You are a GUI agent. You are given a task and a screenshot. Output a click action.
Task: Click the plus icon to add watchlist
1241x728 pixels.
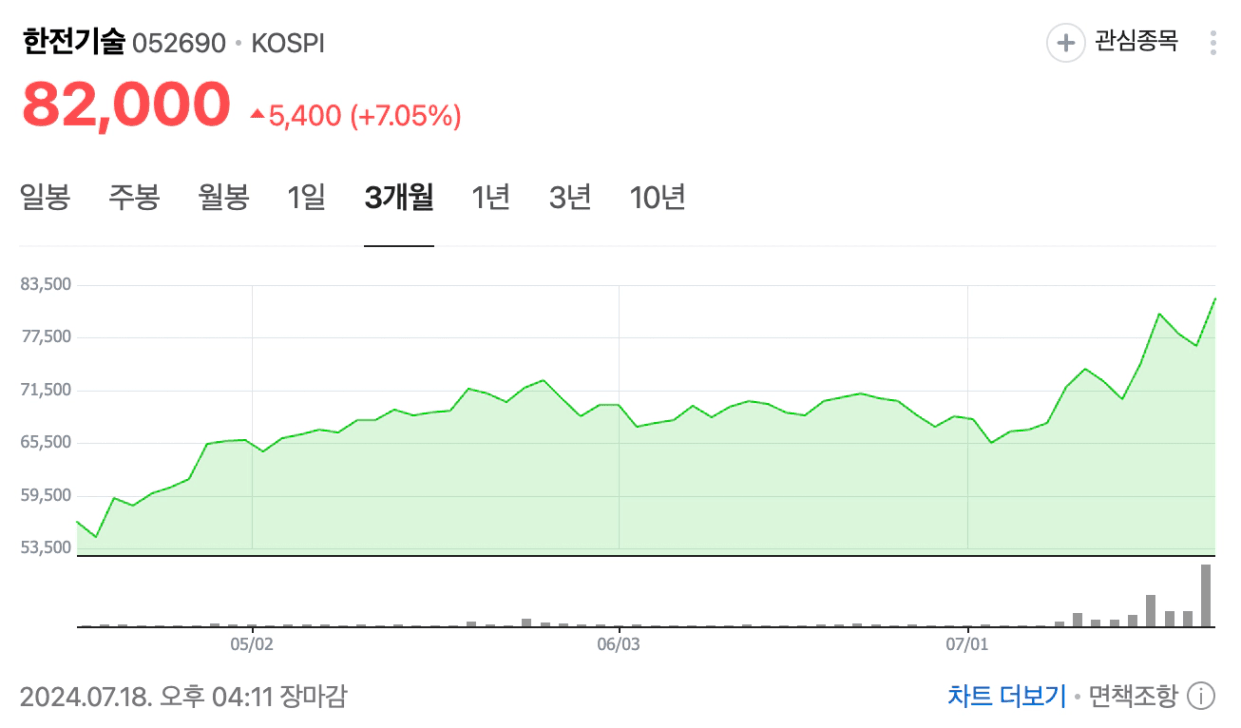[1065, 43]
